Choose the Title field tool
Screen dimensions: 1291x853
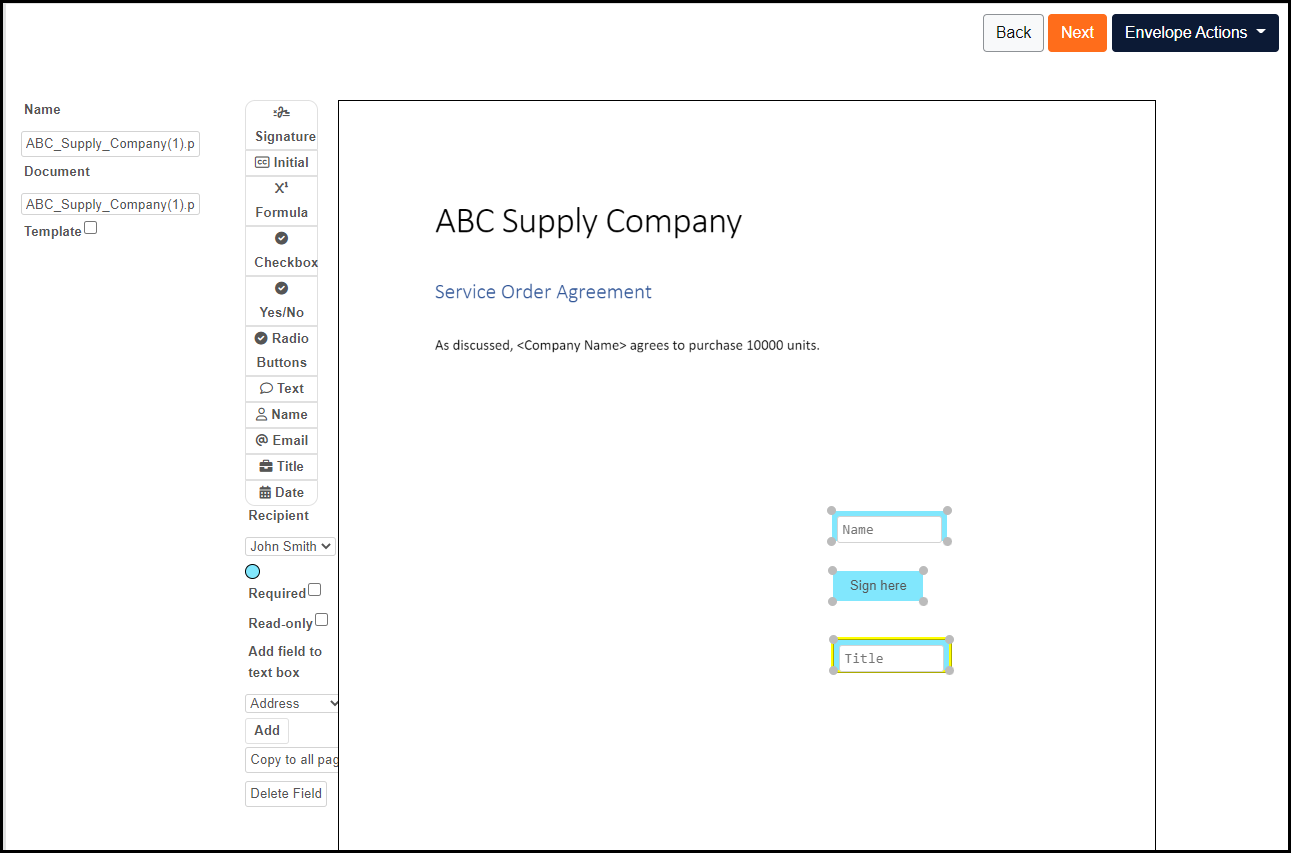tap(281, 466)
